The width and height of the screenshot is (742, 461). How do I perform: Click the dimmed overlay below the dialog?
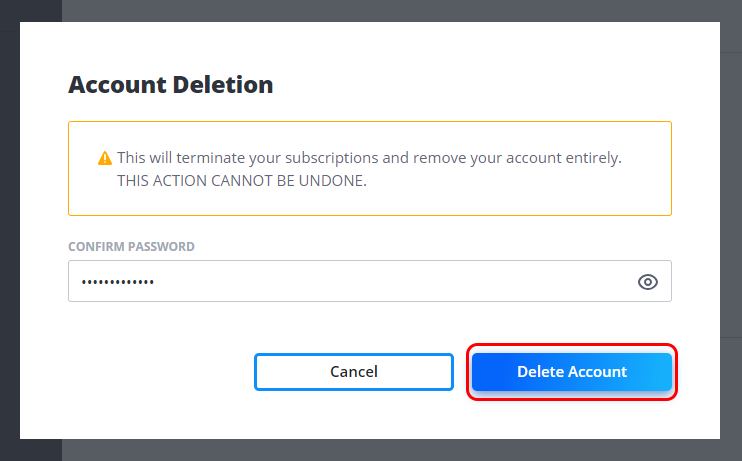pyautogui.click(x=400, y=450)
